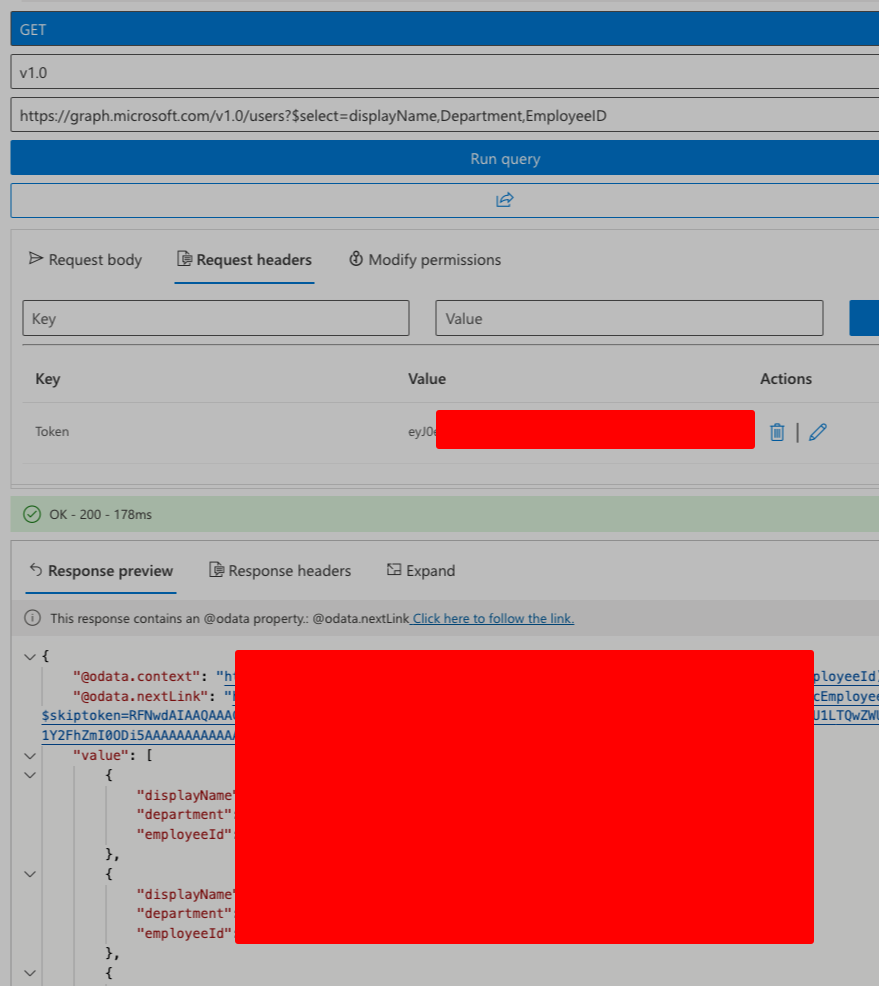This screenshot has width=879, height=986.
Task: Open the Modify permissions tab
Action: [x=426, y=260]
